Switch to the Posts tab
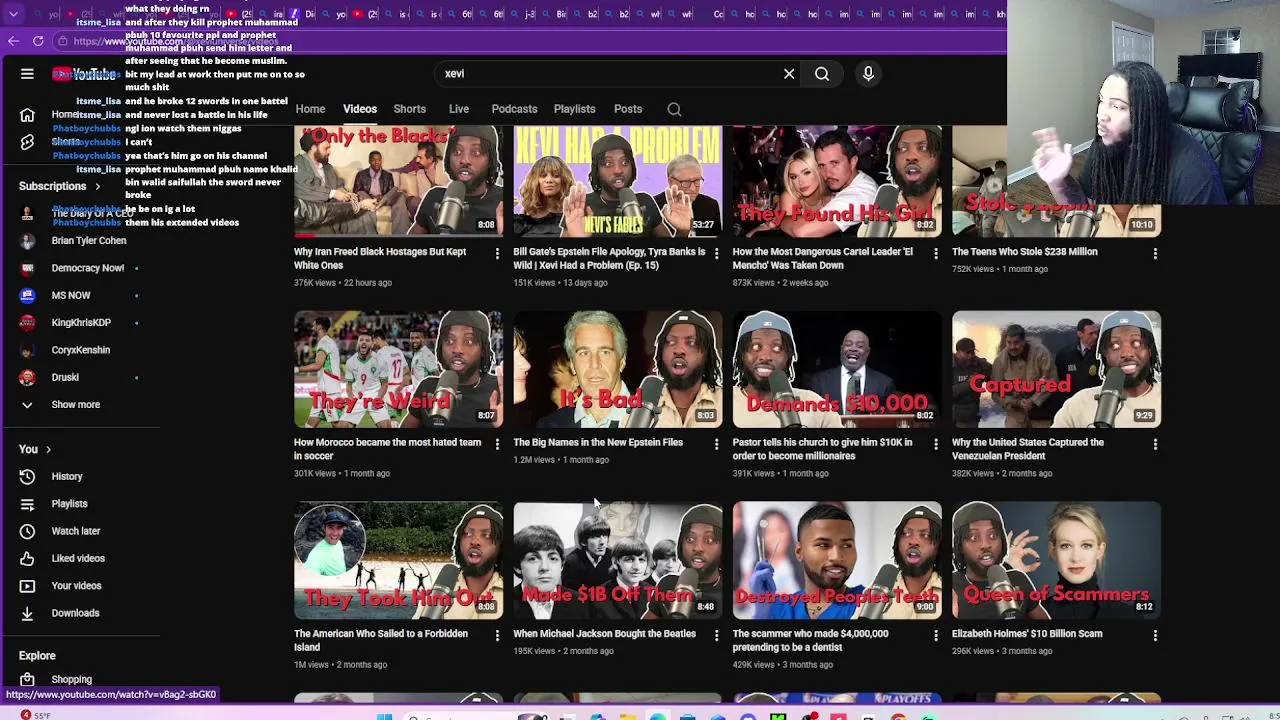This screenshot has width=1280, height=720. point(628,109)
